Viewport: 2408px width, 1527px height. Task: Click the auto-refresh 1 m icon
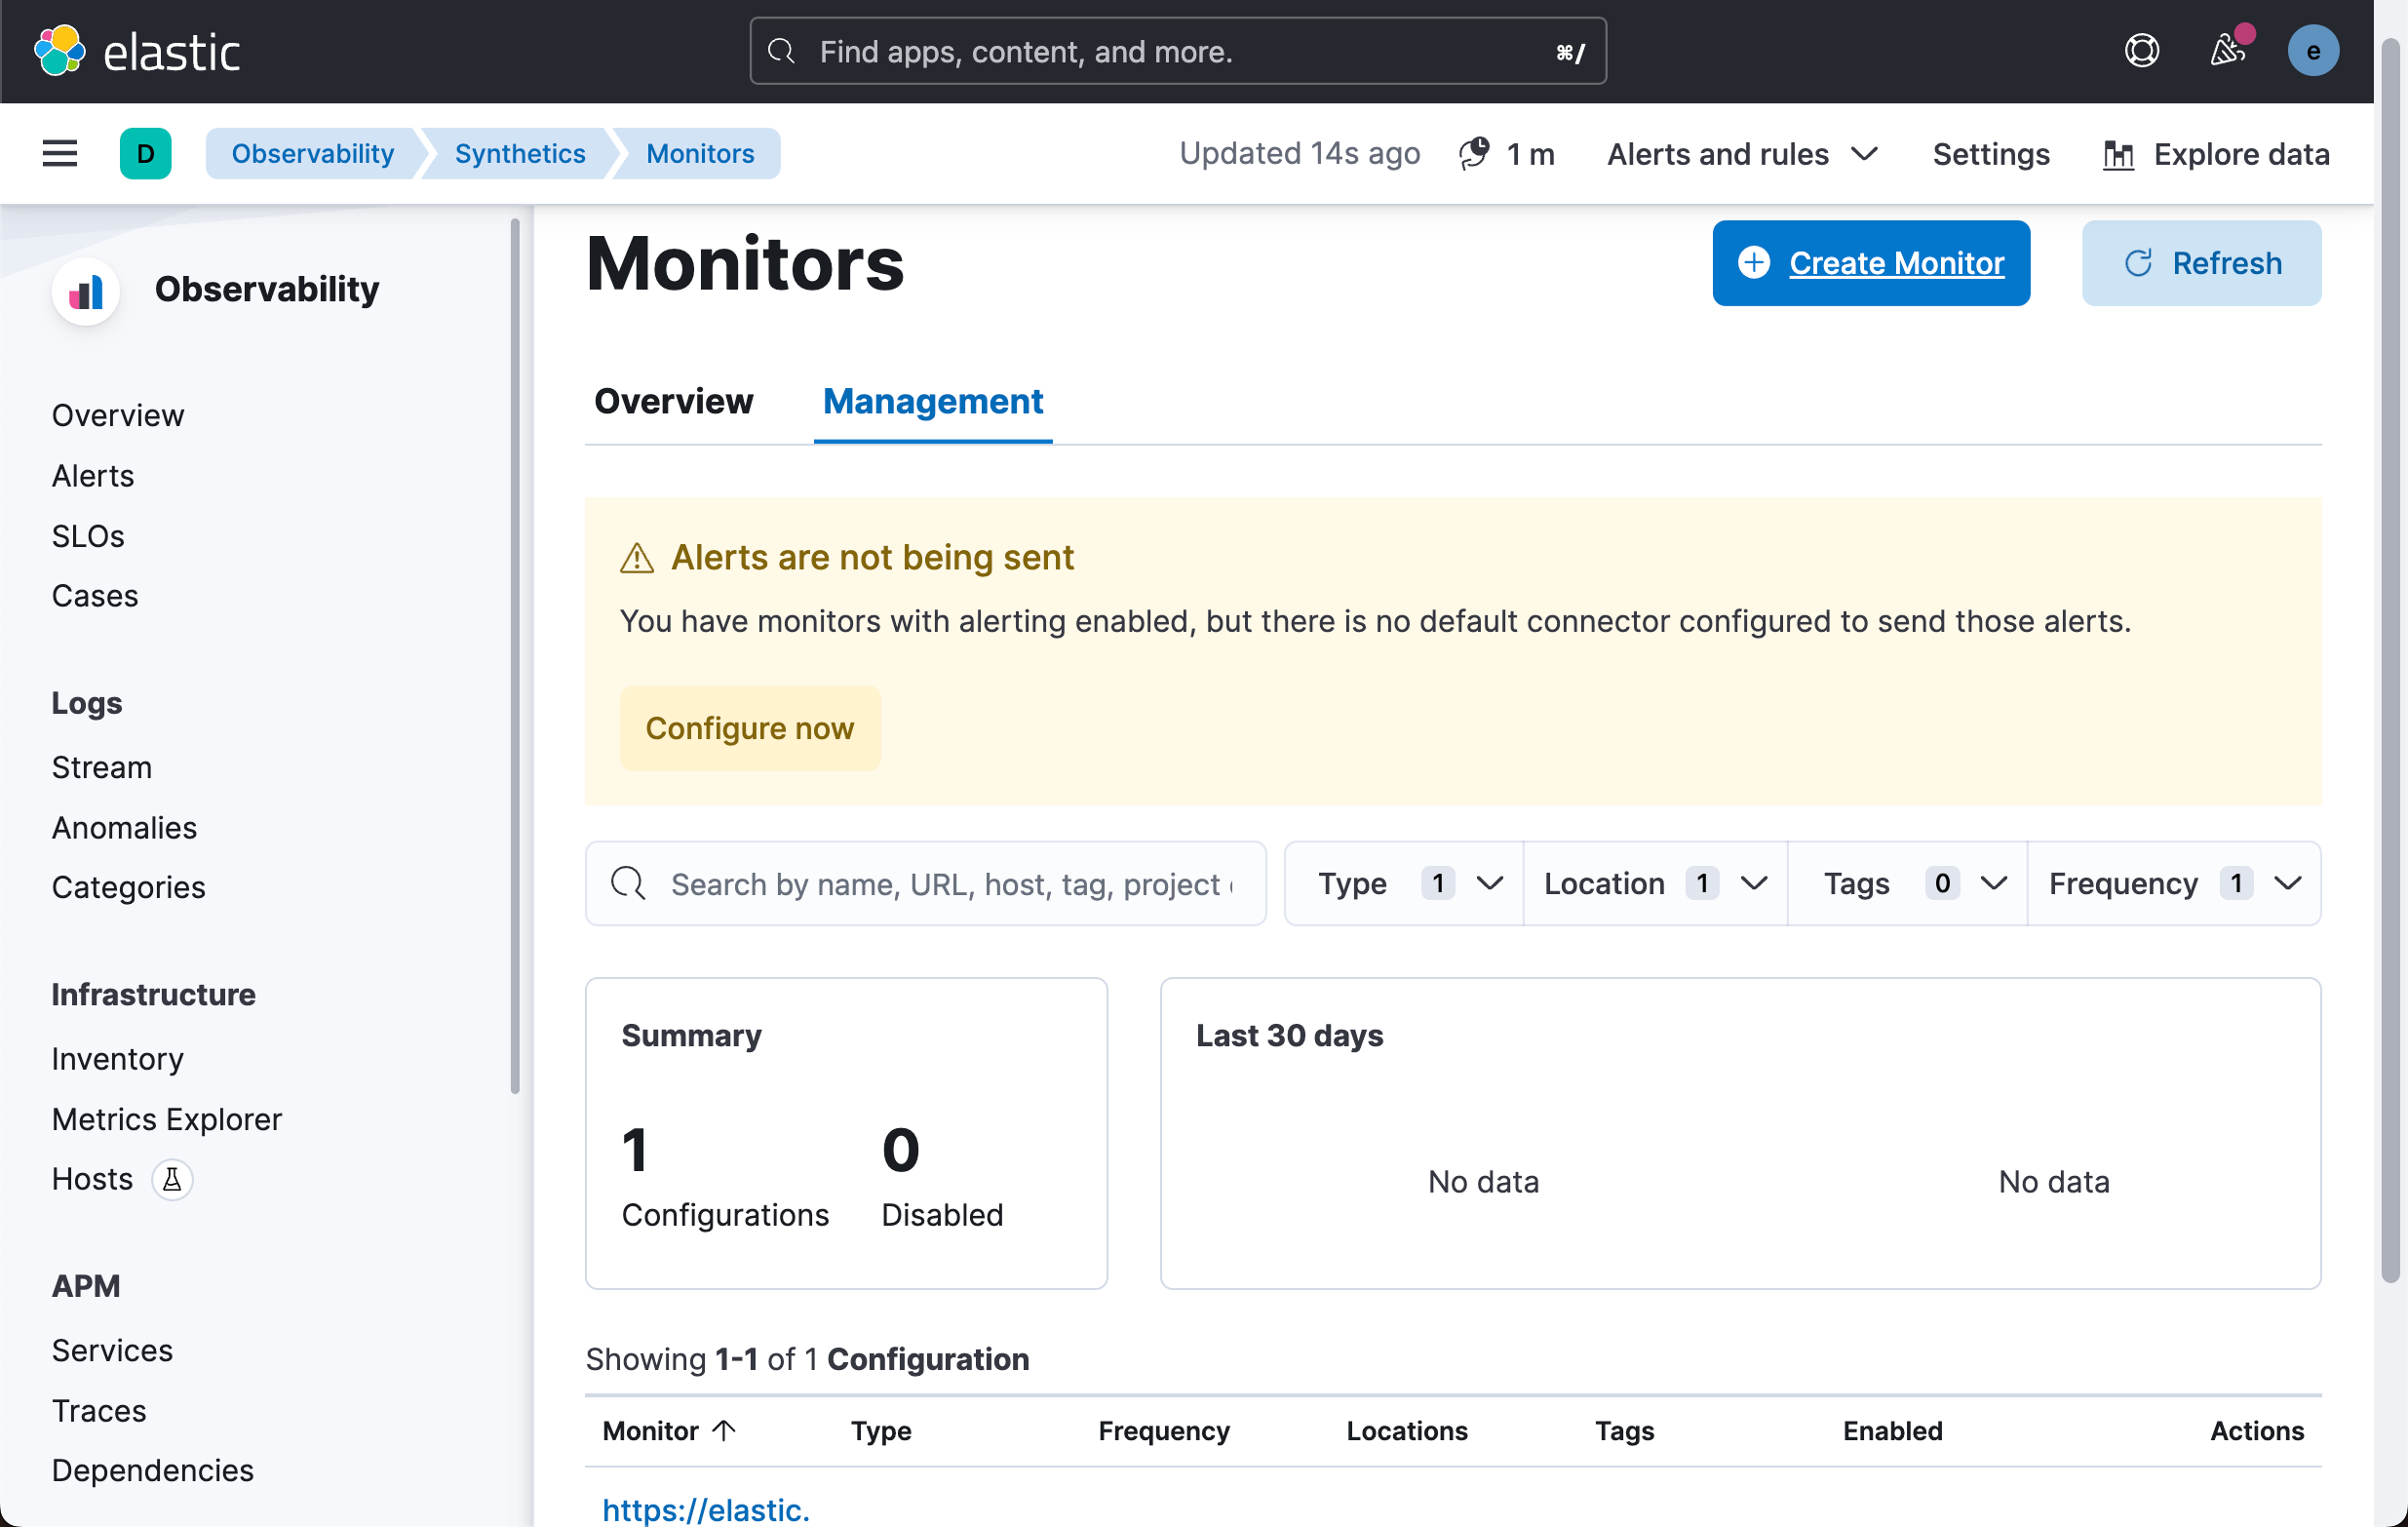click(x=1474, y=154)
